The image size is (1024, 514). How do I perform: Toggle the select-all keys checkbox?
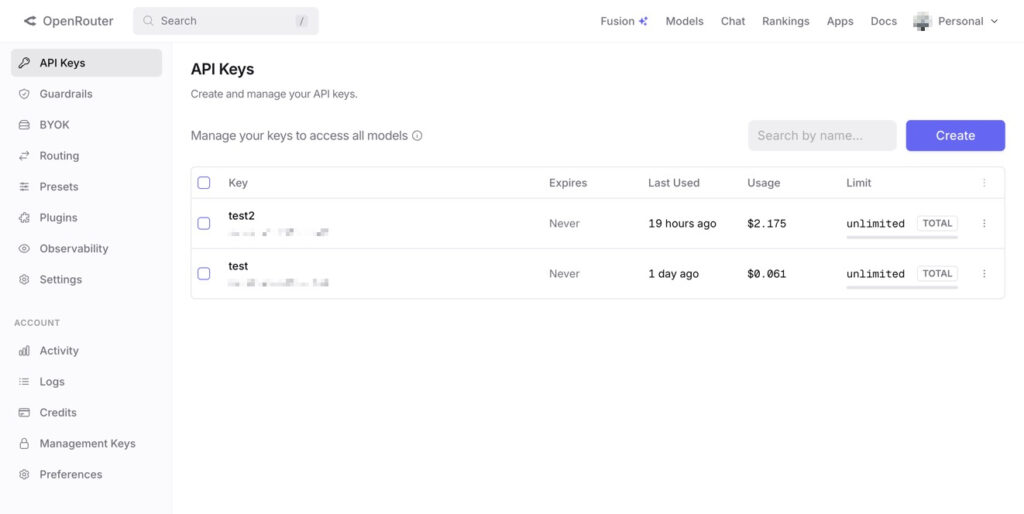pos(204,183)
